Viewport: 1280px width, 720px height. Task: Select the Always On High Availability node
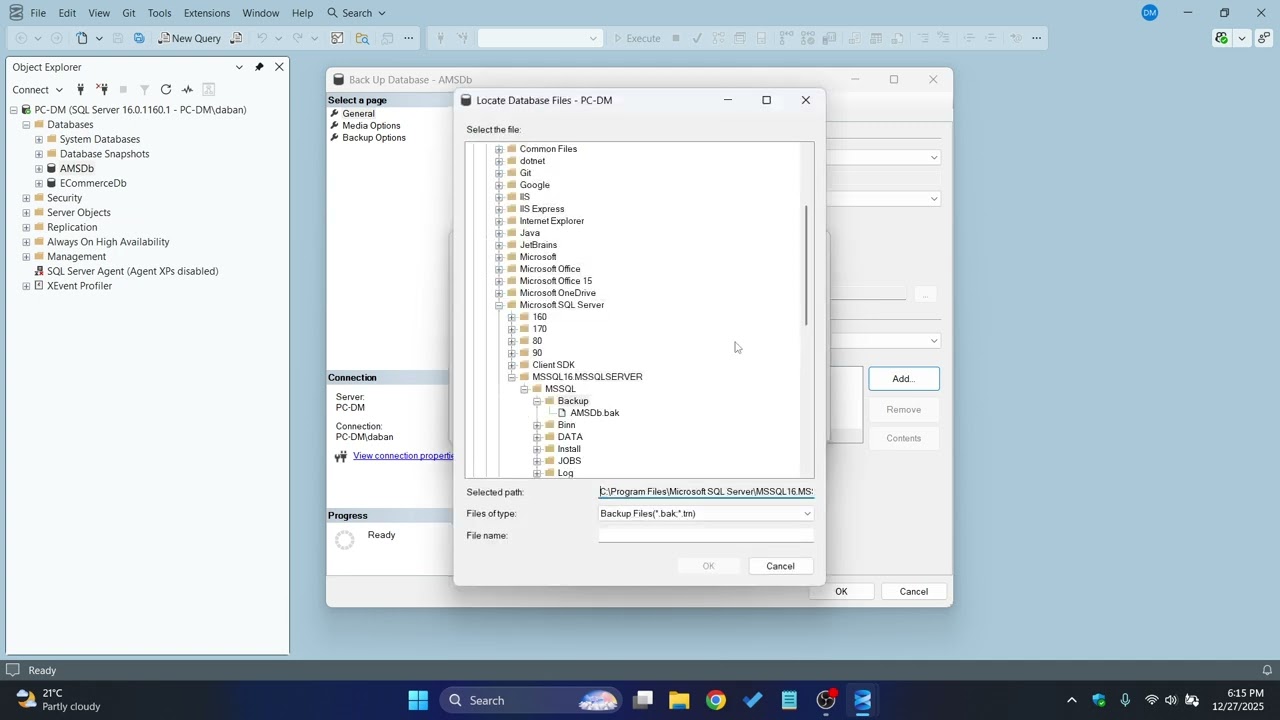pos(108,242)
